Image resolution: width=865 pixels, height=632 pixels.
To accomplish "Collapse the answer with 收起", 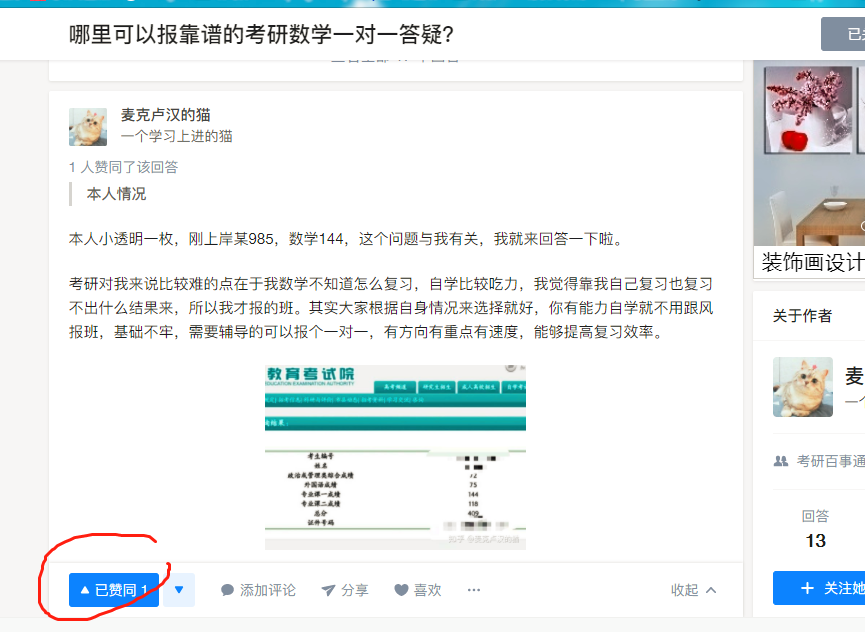I will [x=693, y=590].
